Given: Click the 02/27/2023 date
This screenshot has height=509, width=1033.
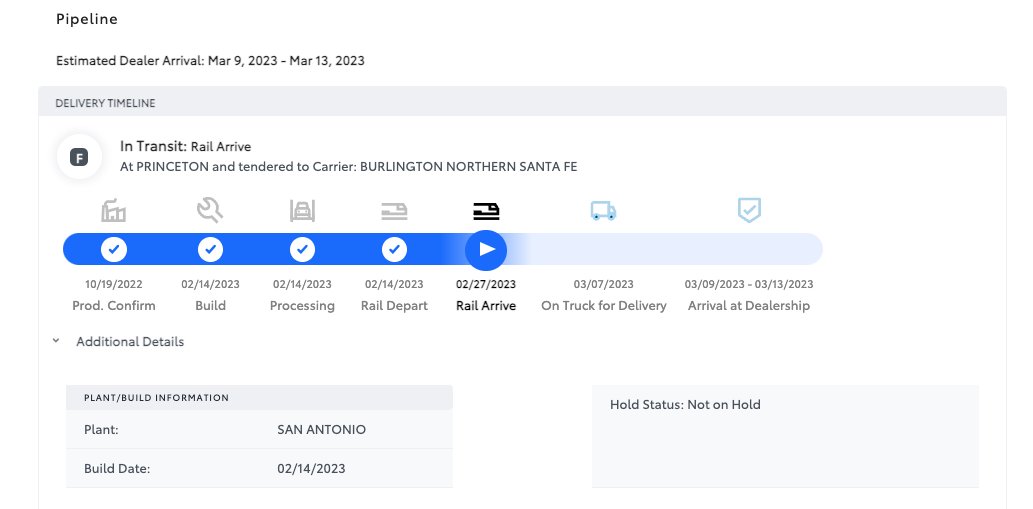Looking at the screenshot, I should (486, 284).
